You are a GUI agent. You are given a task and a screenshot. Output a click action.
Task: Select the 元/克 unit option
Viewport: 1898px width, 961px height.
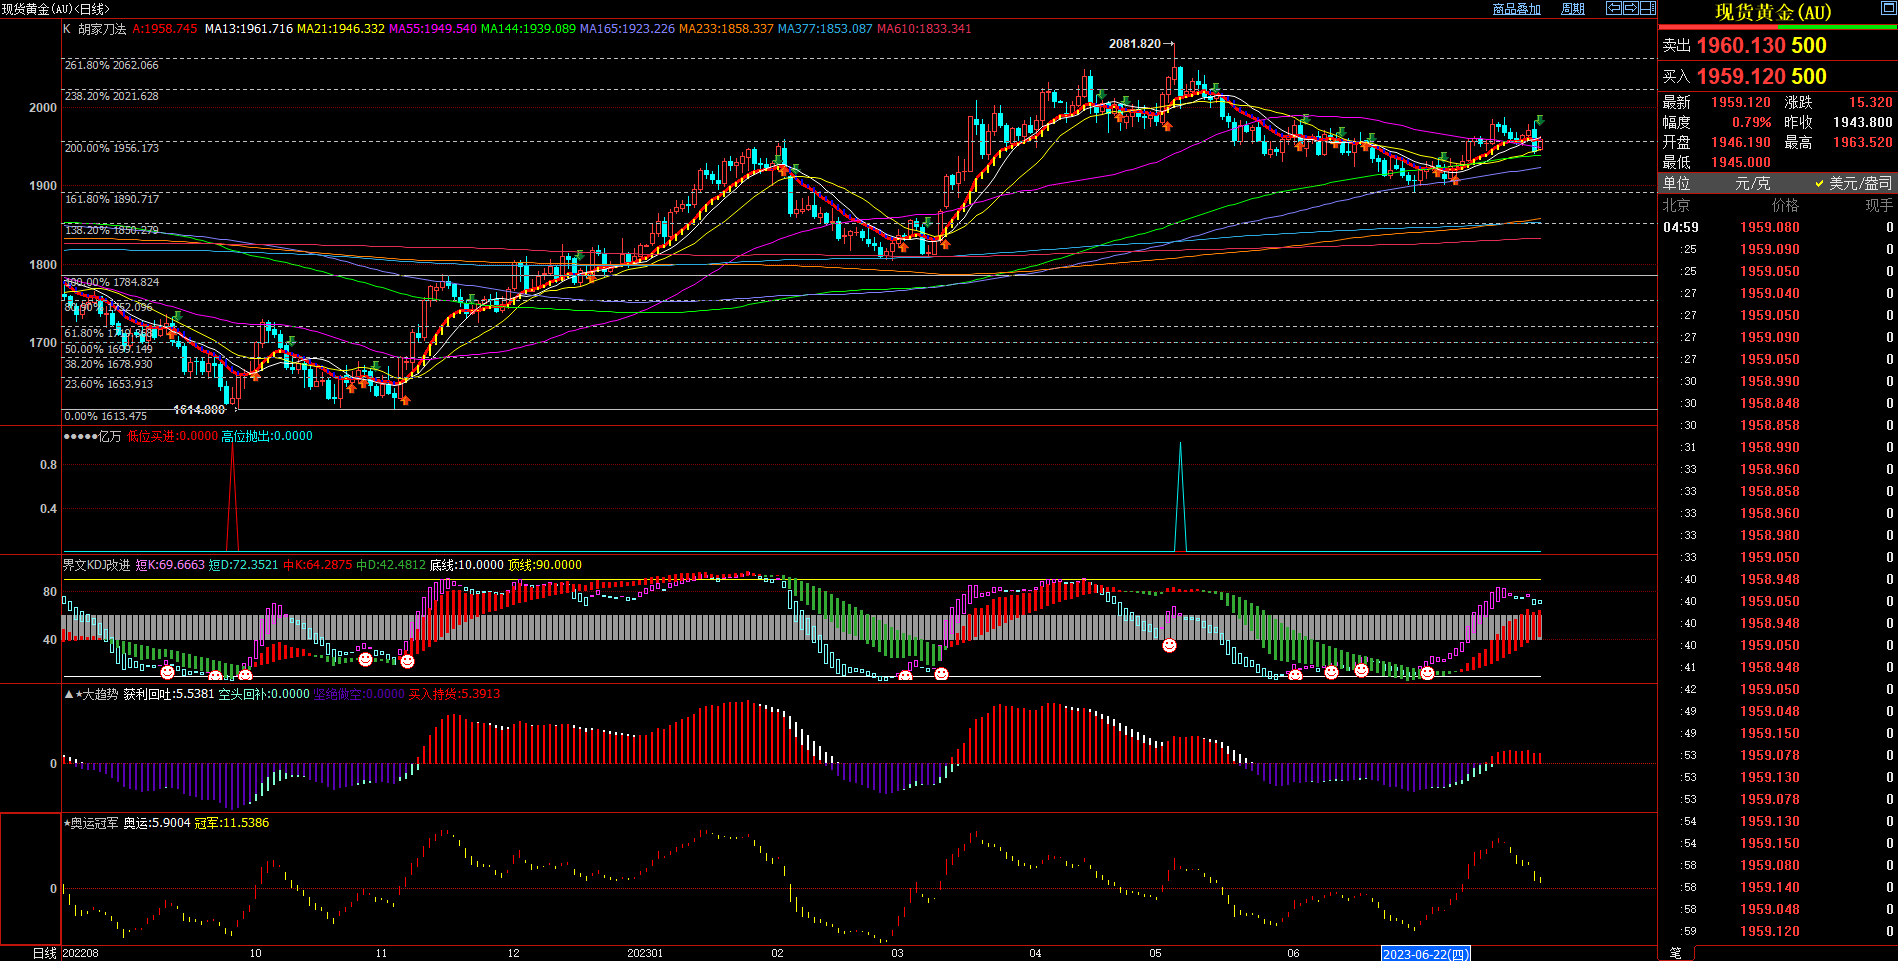point(1752,183)
